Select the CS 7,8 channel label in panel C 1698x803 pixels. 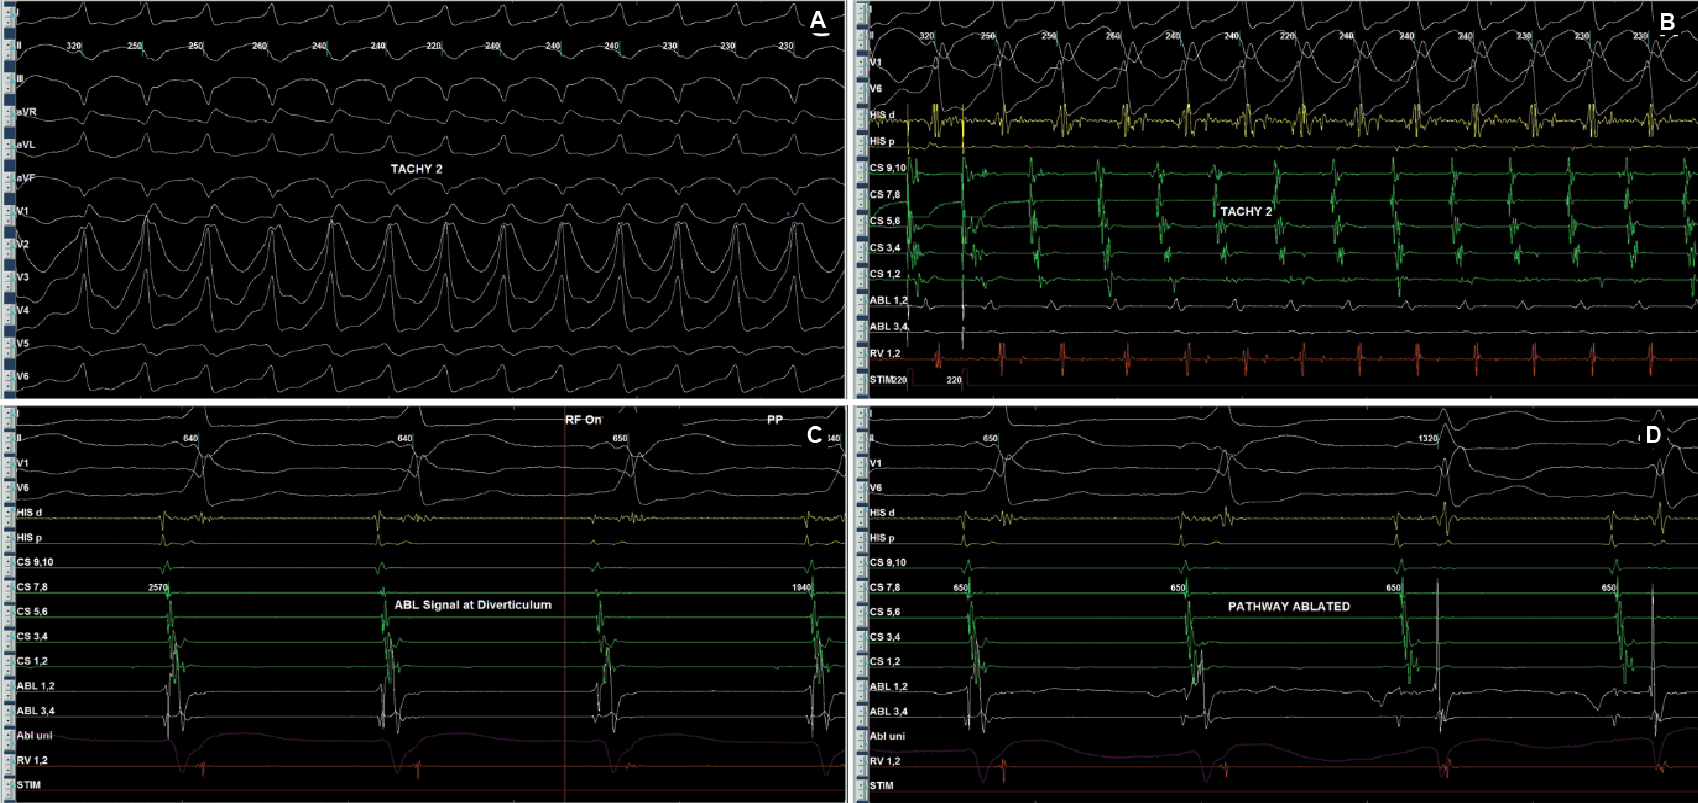point(32,587)
